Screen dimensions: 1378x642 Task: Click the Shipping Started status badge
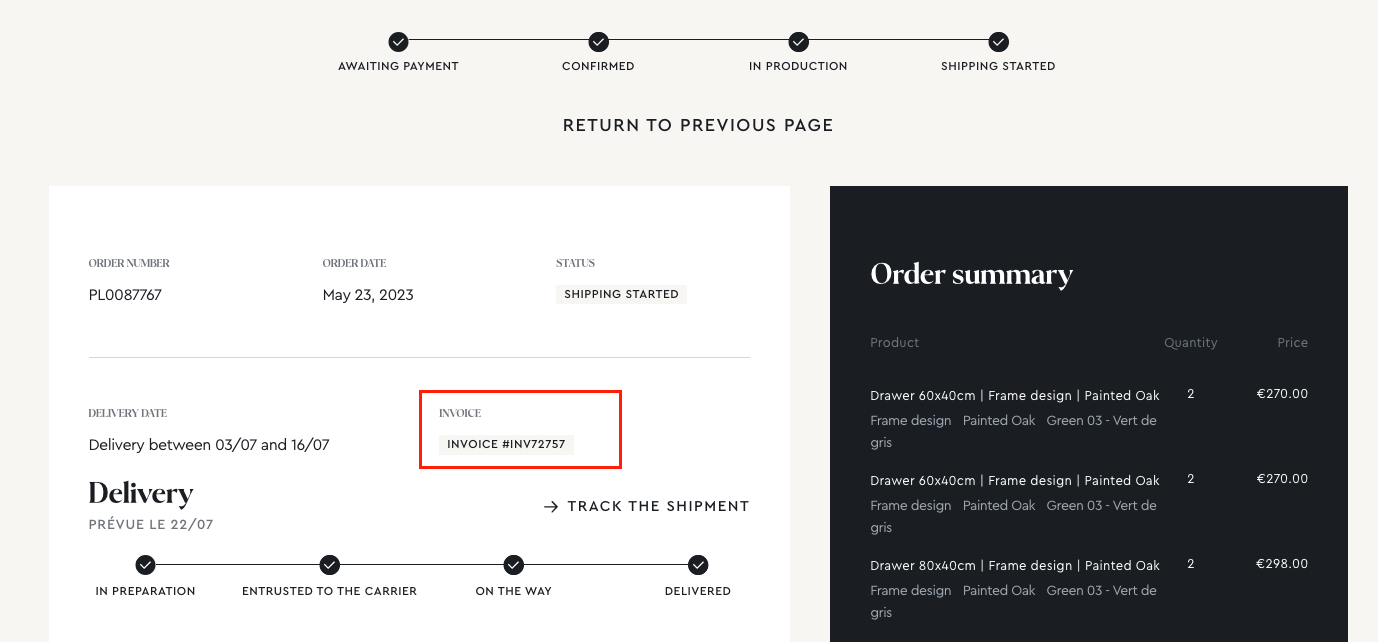(x=621, y=294)
